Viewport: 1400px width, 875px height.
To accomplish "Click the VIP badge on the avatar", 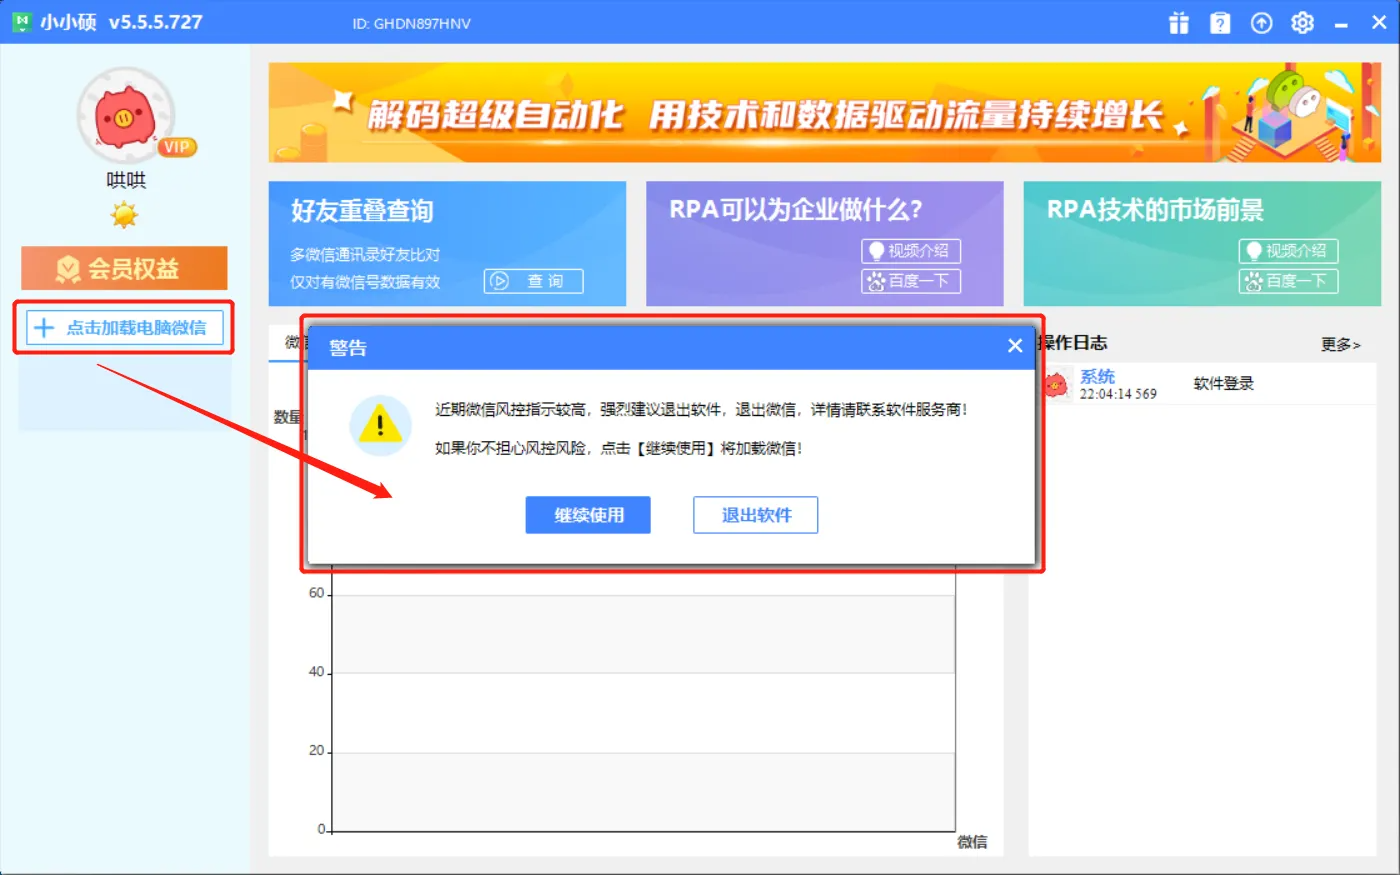I will pos(178,148).
